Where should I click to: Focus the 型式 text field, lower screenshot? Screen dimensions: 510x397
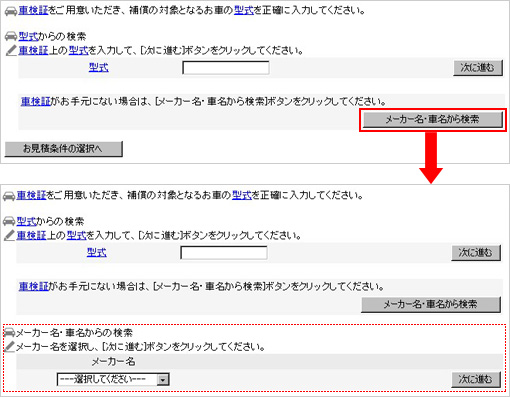coord(224,253)
